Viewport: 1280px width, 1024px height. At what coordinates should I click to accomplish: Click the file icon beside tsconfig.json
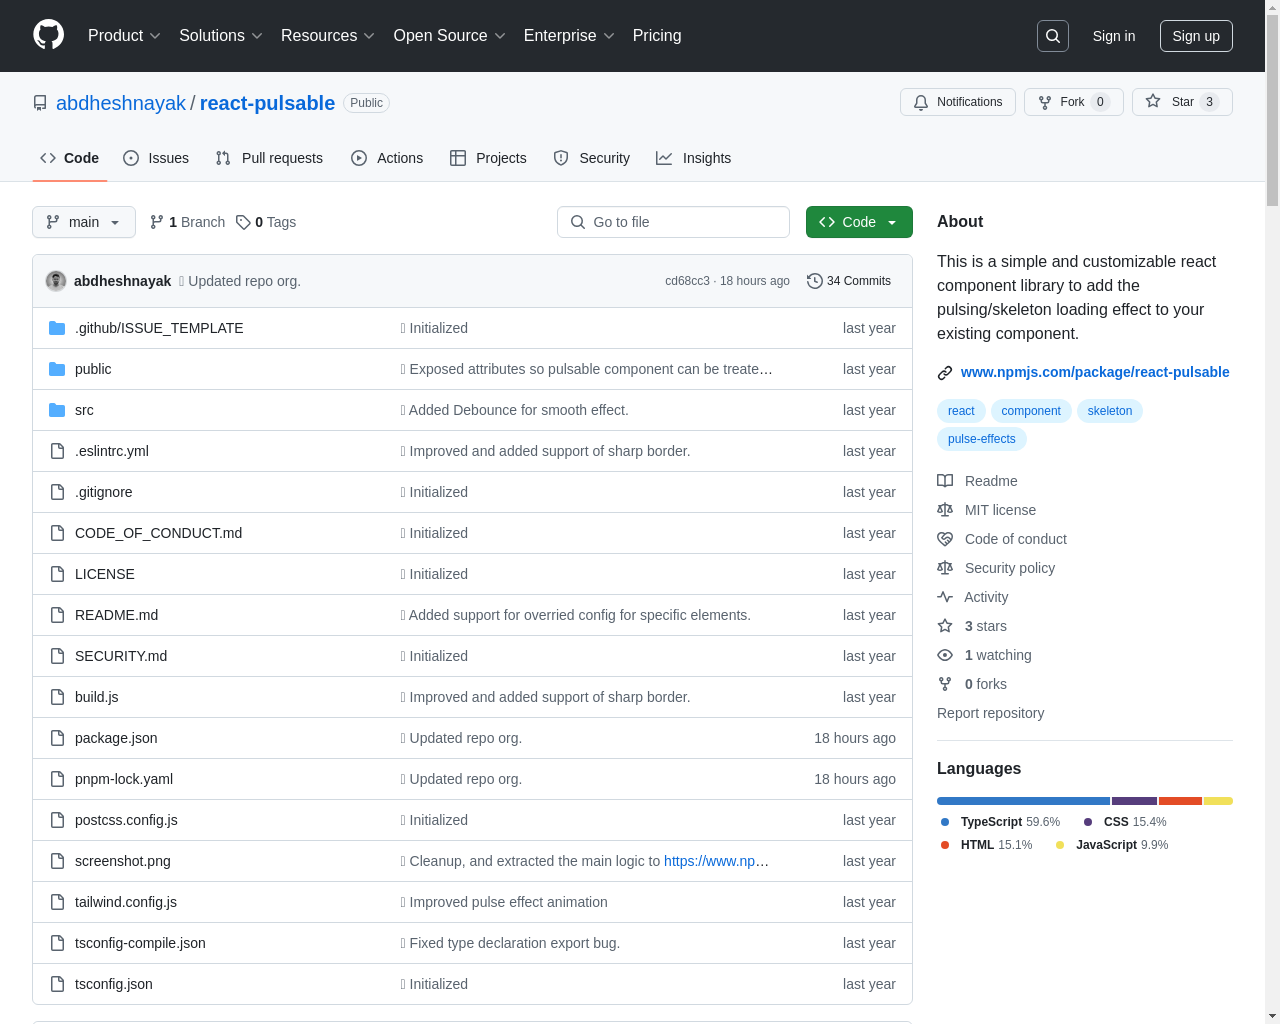pos(57,984)
